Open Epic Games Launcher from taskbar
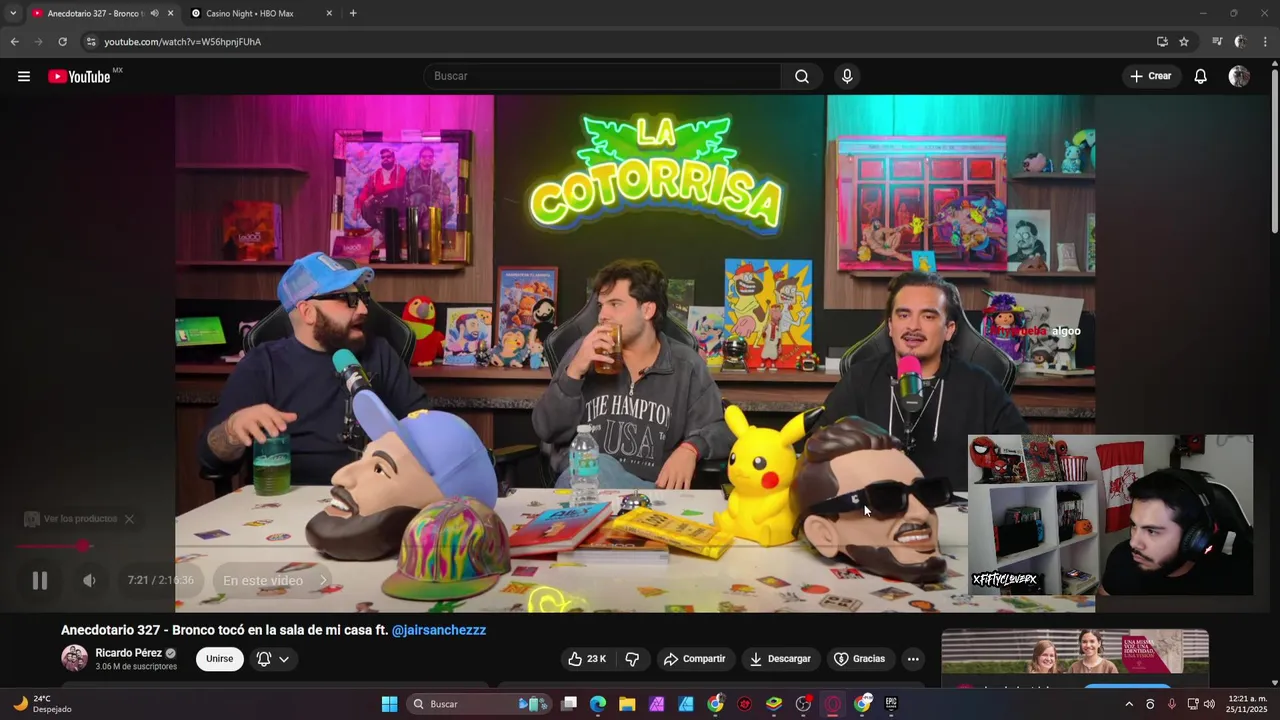The width and height of the screenshot is (1280, 720). (891, 704)
